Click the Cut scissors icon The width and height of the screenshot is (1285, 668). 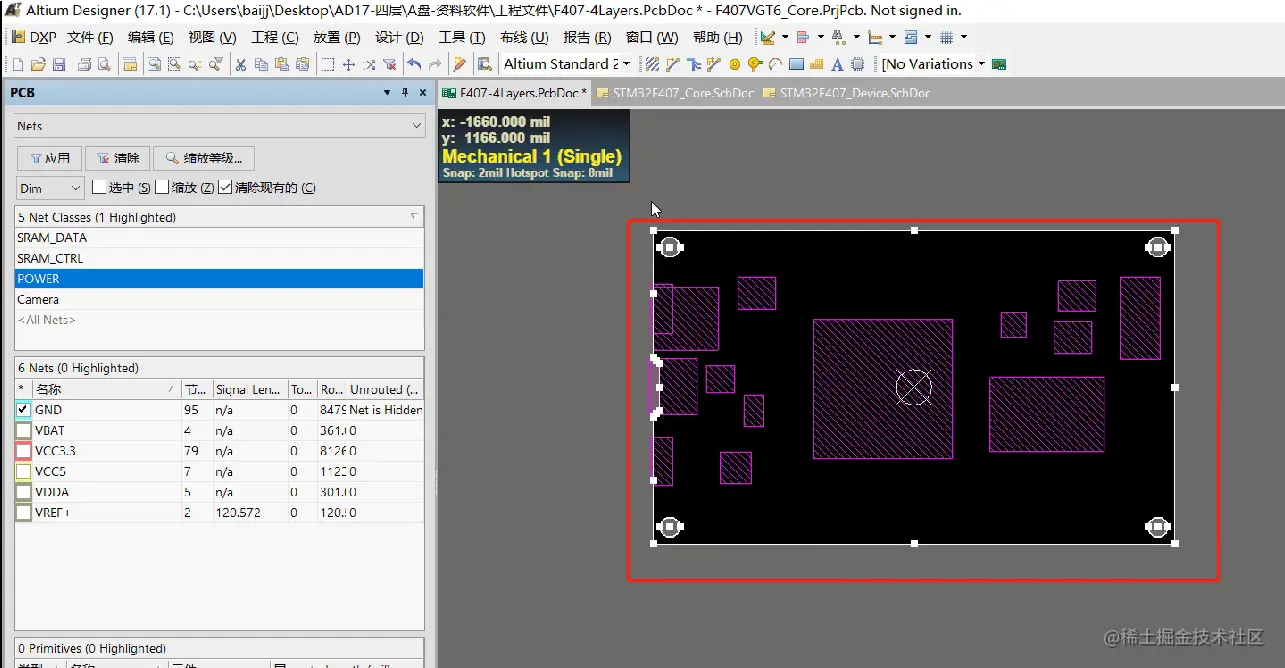click(241, 64)
